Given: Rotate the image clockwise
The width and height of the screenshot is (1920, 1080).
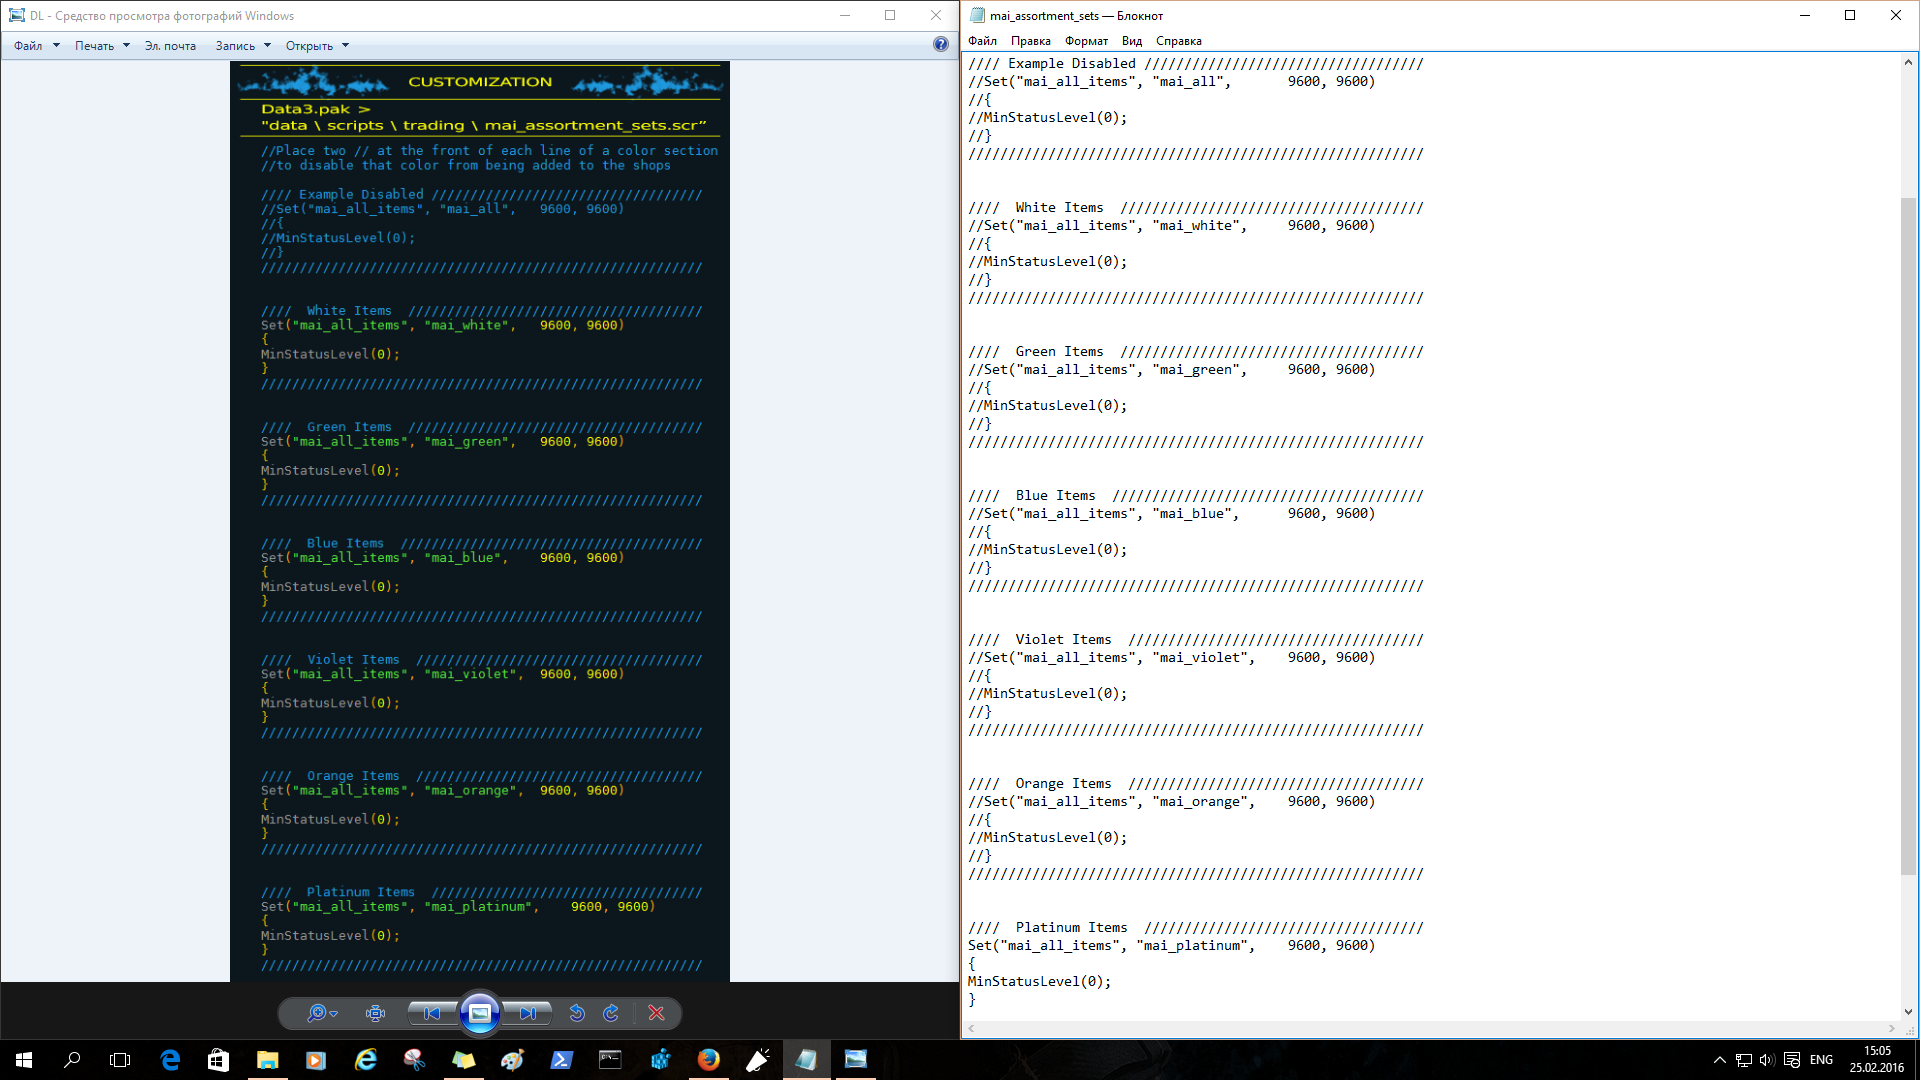Looking at the screenshot, I should 611,1013.
